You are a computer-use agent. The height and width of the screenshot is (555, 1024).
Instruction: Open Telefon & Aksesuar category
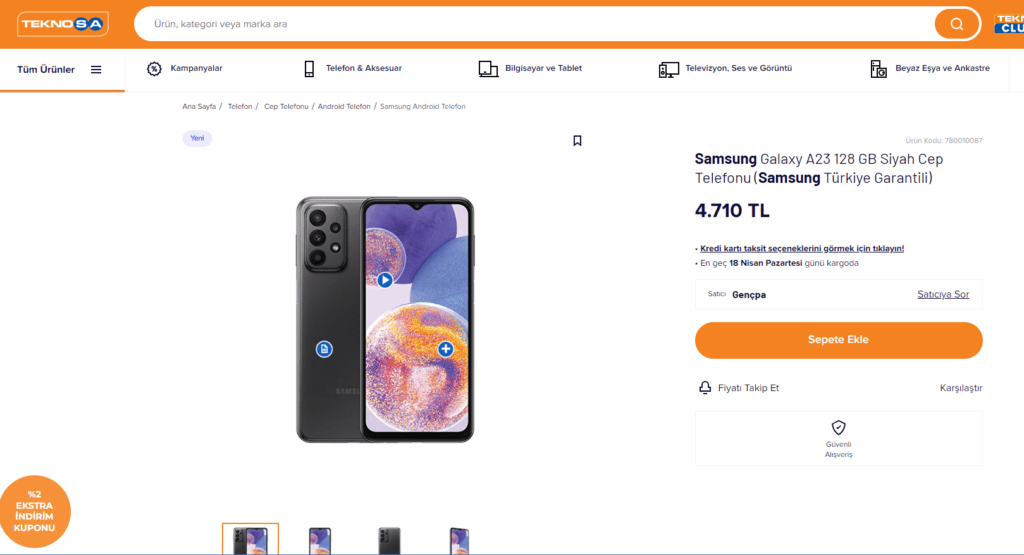point(353,69)
